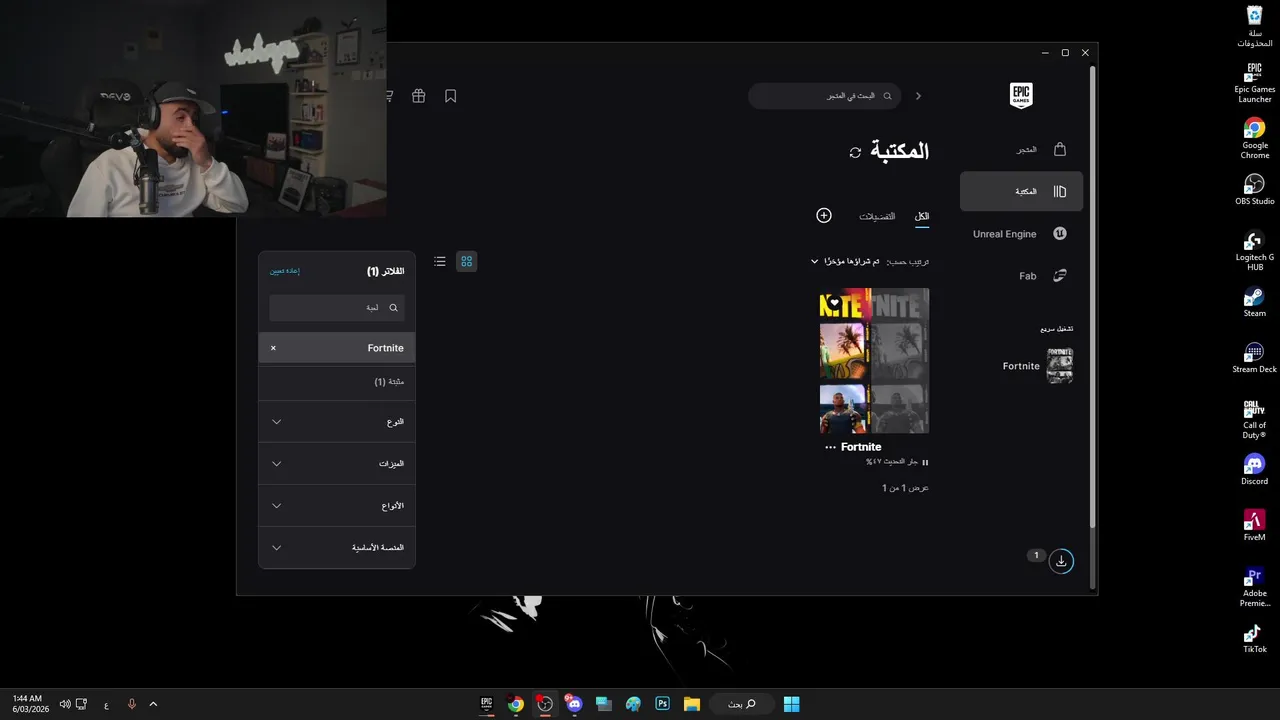Pause the Fortnite update
The width and height of the screenshot is (1280, 720).
coord(925,462)
